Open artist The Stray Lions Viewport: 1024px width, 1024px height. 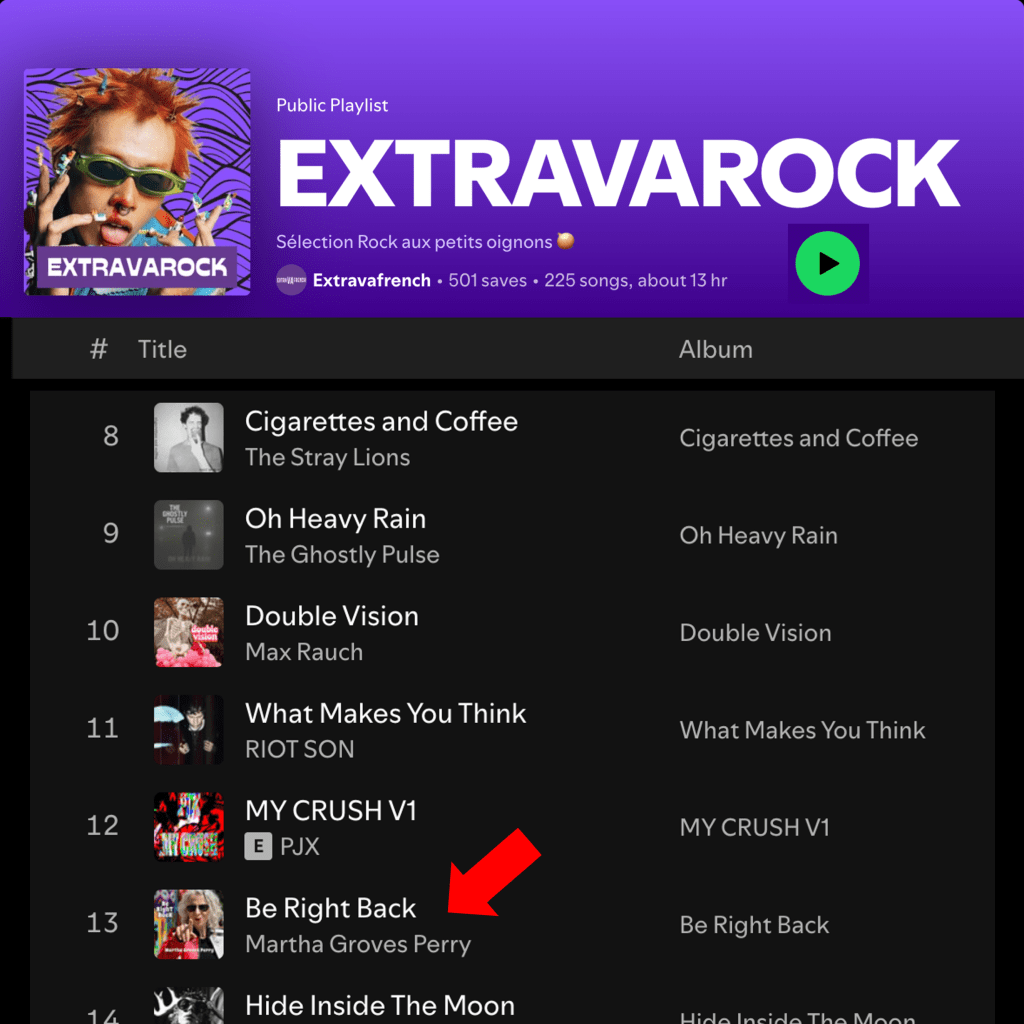point(327,458)
